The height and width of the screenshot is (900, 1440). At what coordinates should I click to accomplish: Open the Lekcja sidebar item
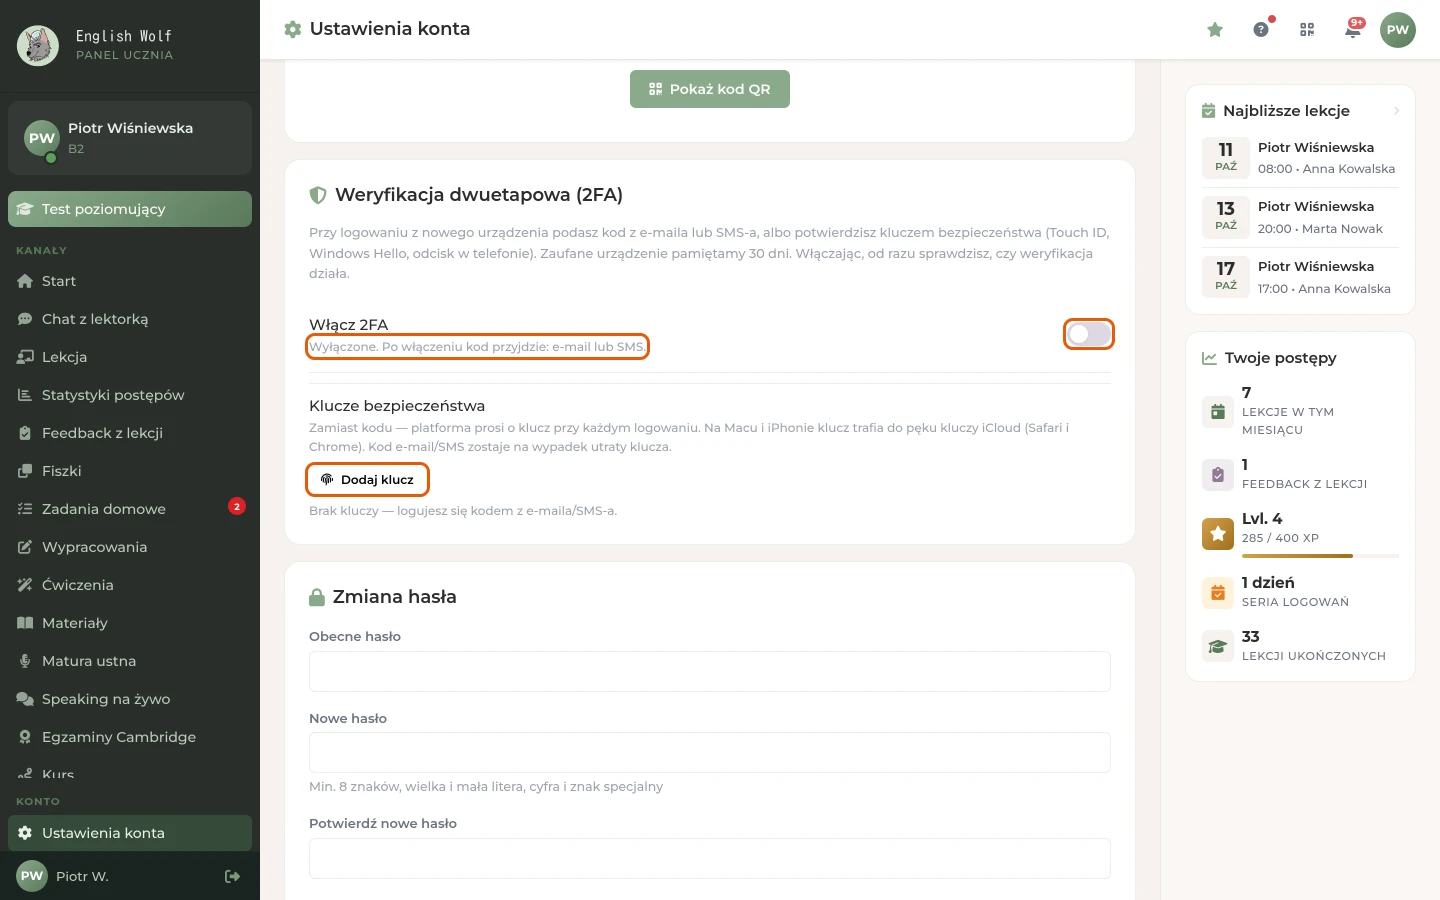click(130, 357)
